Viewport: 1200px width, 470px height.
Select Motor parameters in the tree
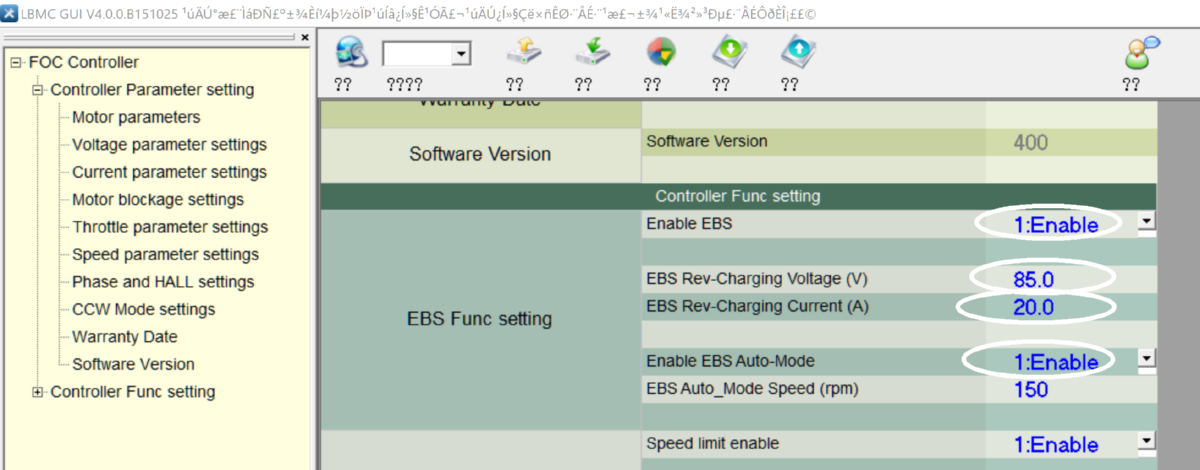[x=136, y=118]
